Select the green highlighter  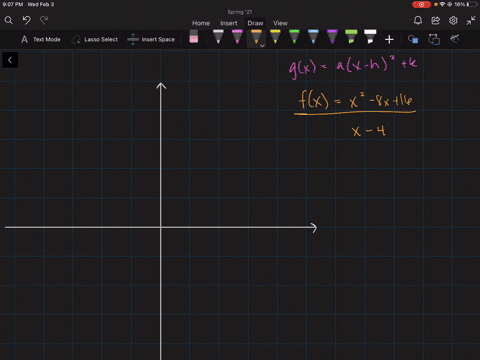(351, 37)
